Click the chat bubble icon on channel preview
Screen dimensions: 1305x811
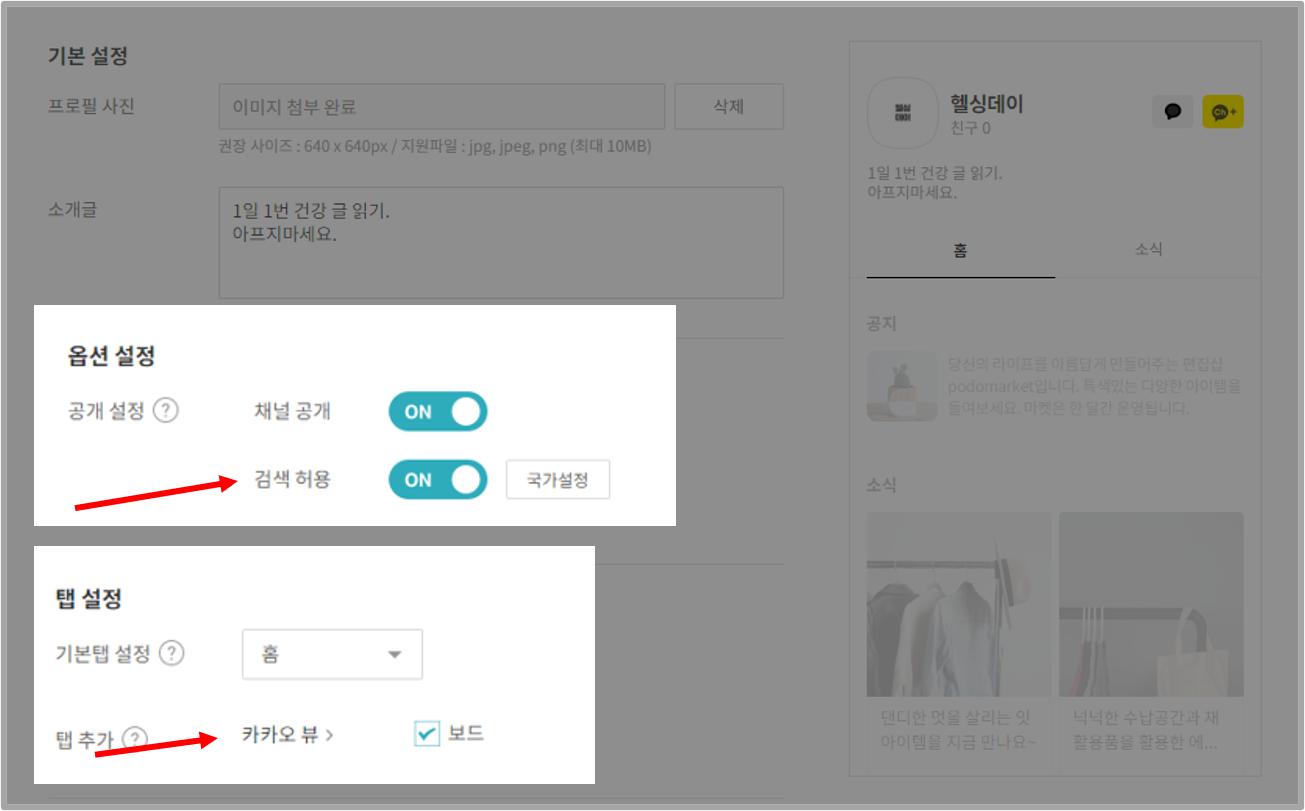(1172, 111)
